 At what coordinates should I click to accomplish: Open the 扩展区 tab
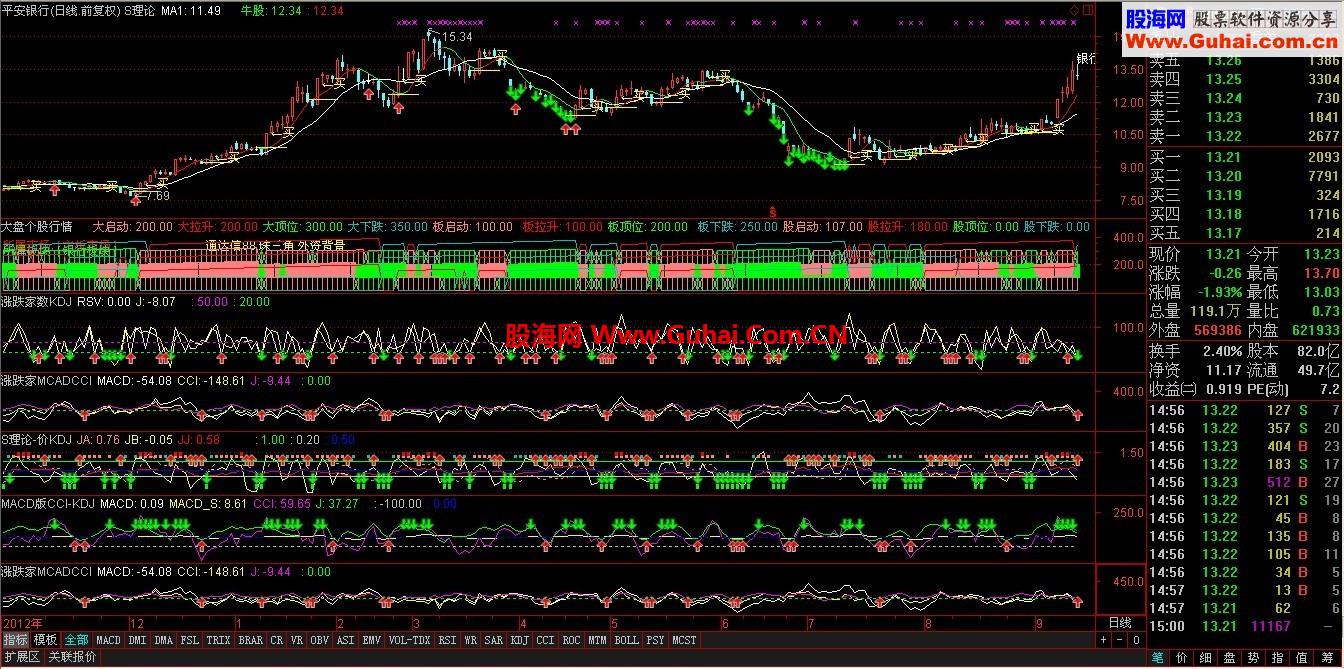tap(22, 657)
